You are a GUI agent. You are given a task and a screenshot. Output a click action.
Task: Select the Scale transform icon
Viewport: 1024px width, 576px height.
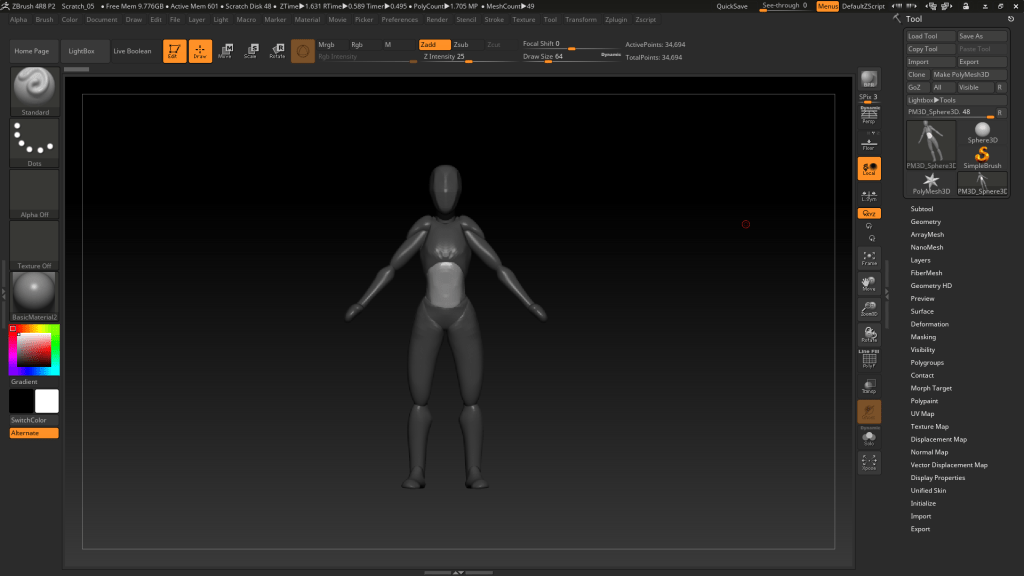click(x=251, y=51)
